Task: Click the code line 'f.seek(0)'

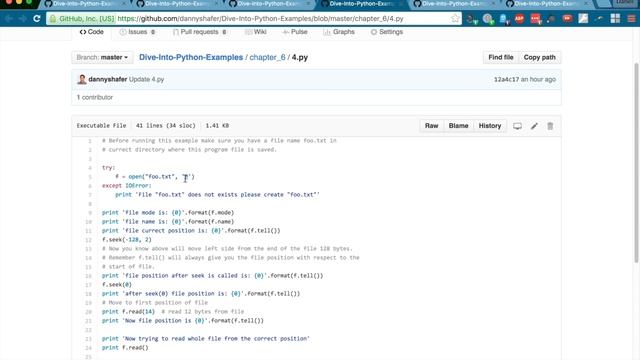Action: [117, 284]
